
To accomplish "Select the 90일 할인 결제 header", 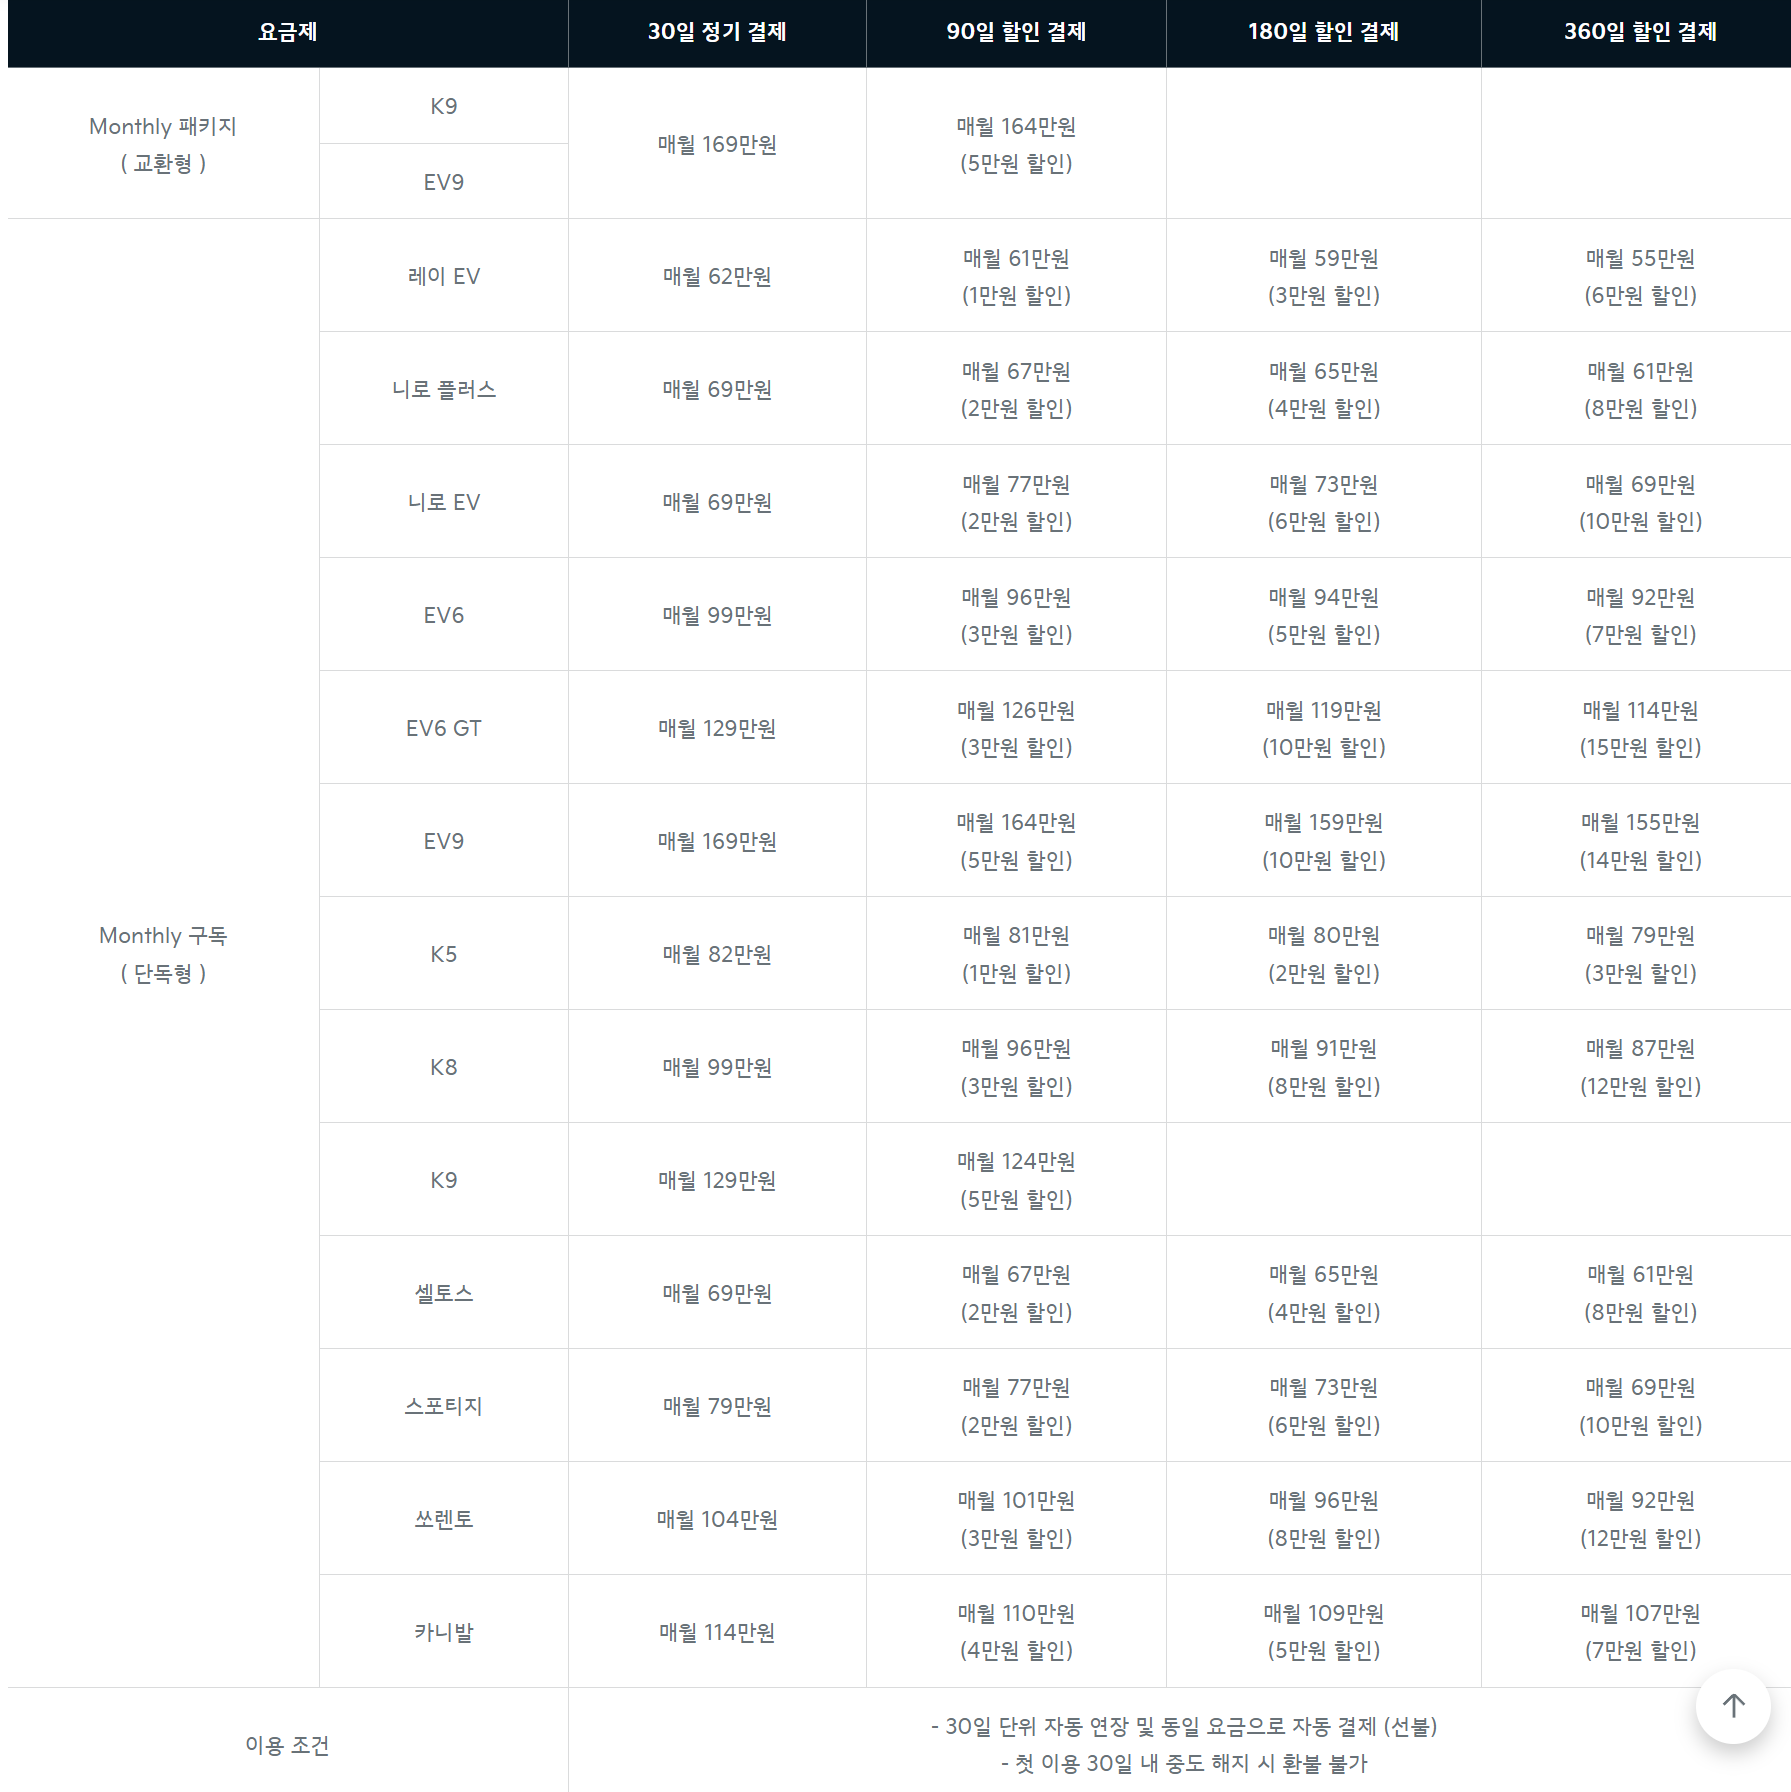I will (1016, 32).
